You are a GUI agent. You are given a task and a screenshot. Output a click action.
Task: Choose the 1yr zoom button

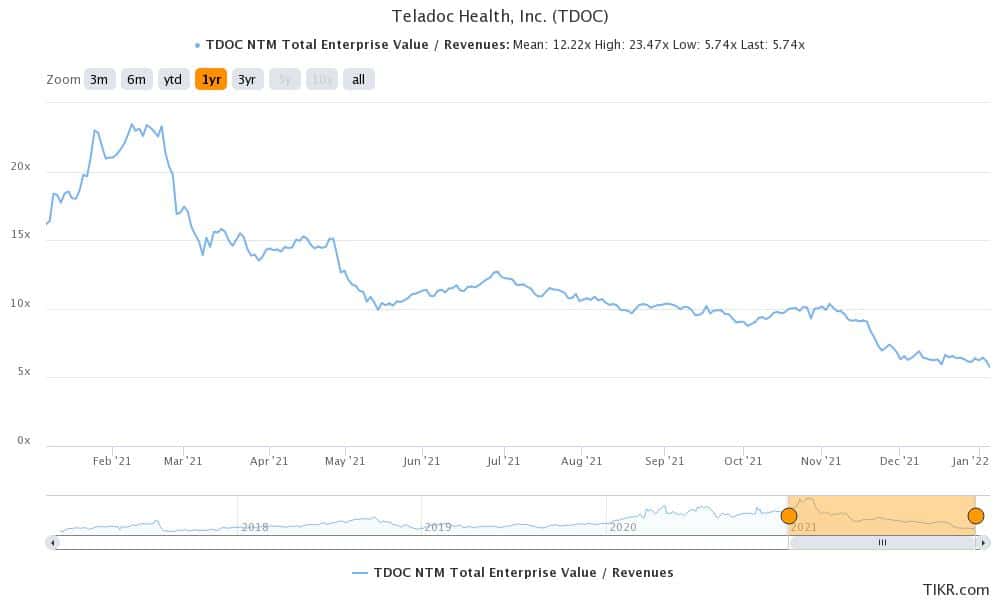[x=211, y=80]
